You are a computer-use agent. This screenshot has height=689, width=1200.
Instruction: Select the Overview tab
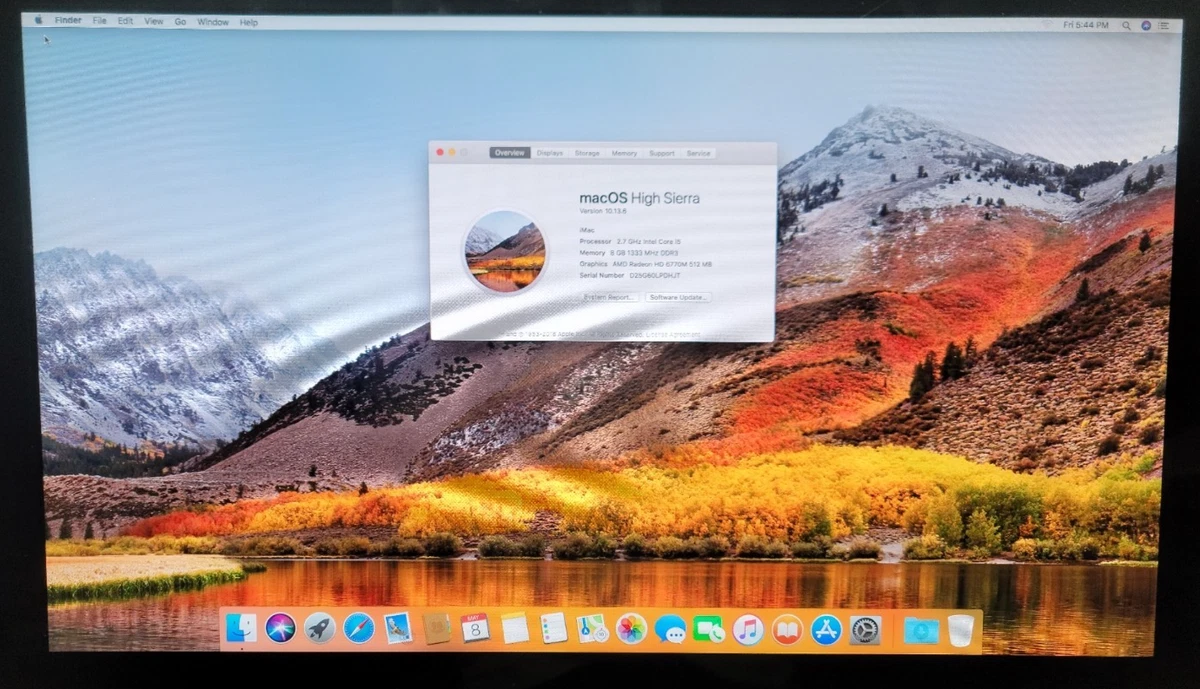pos(510,153)
